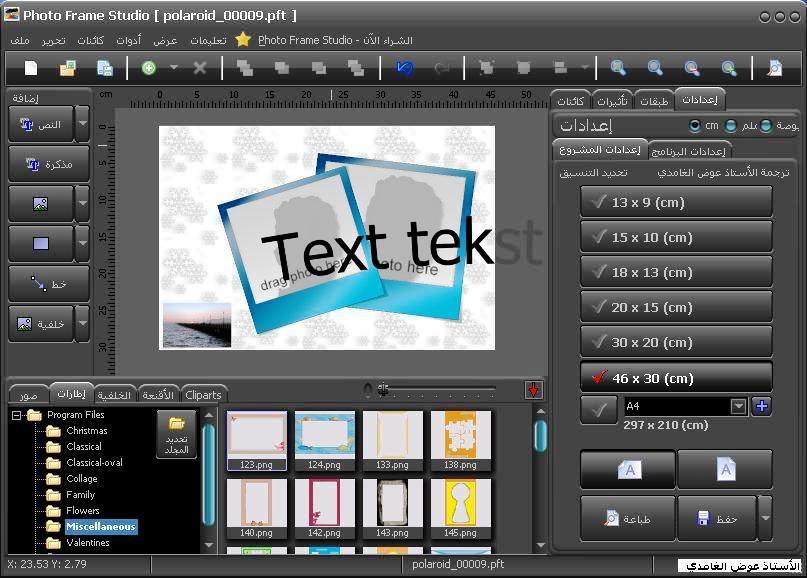Choose portrait page orientation icon
The image size is (807, 578).
(725, 469)
